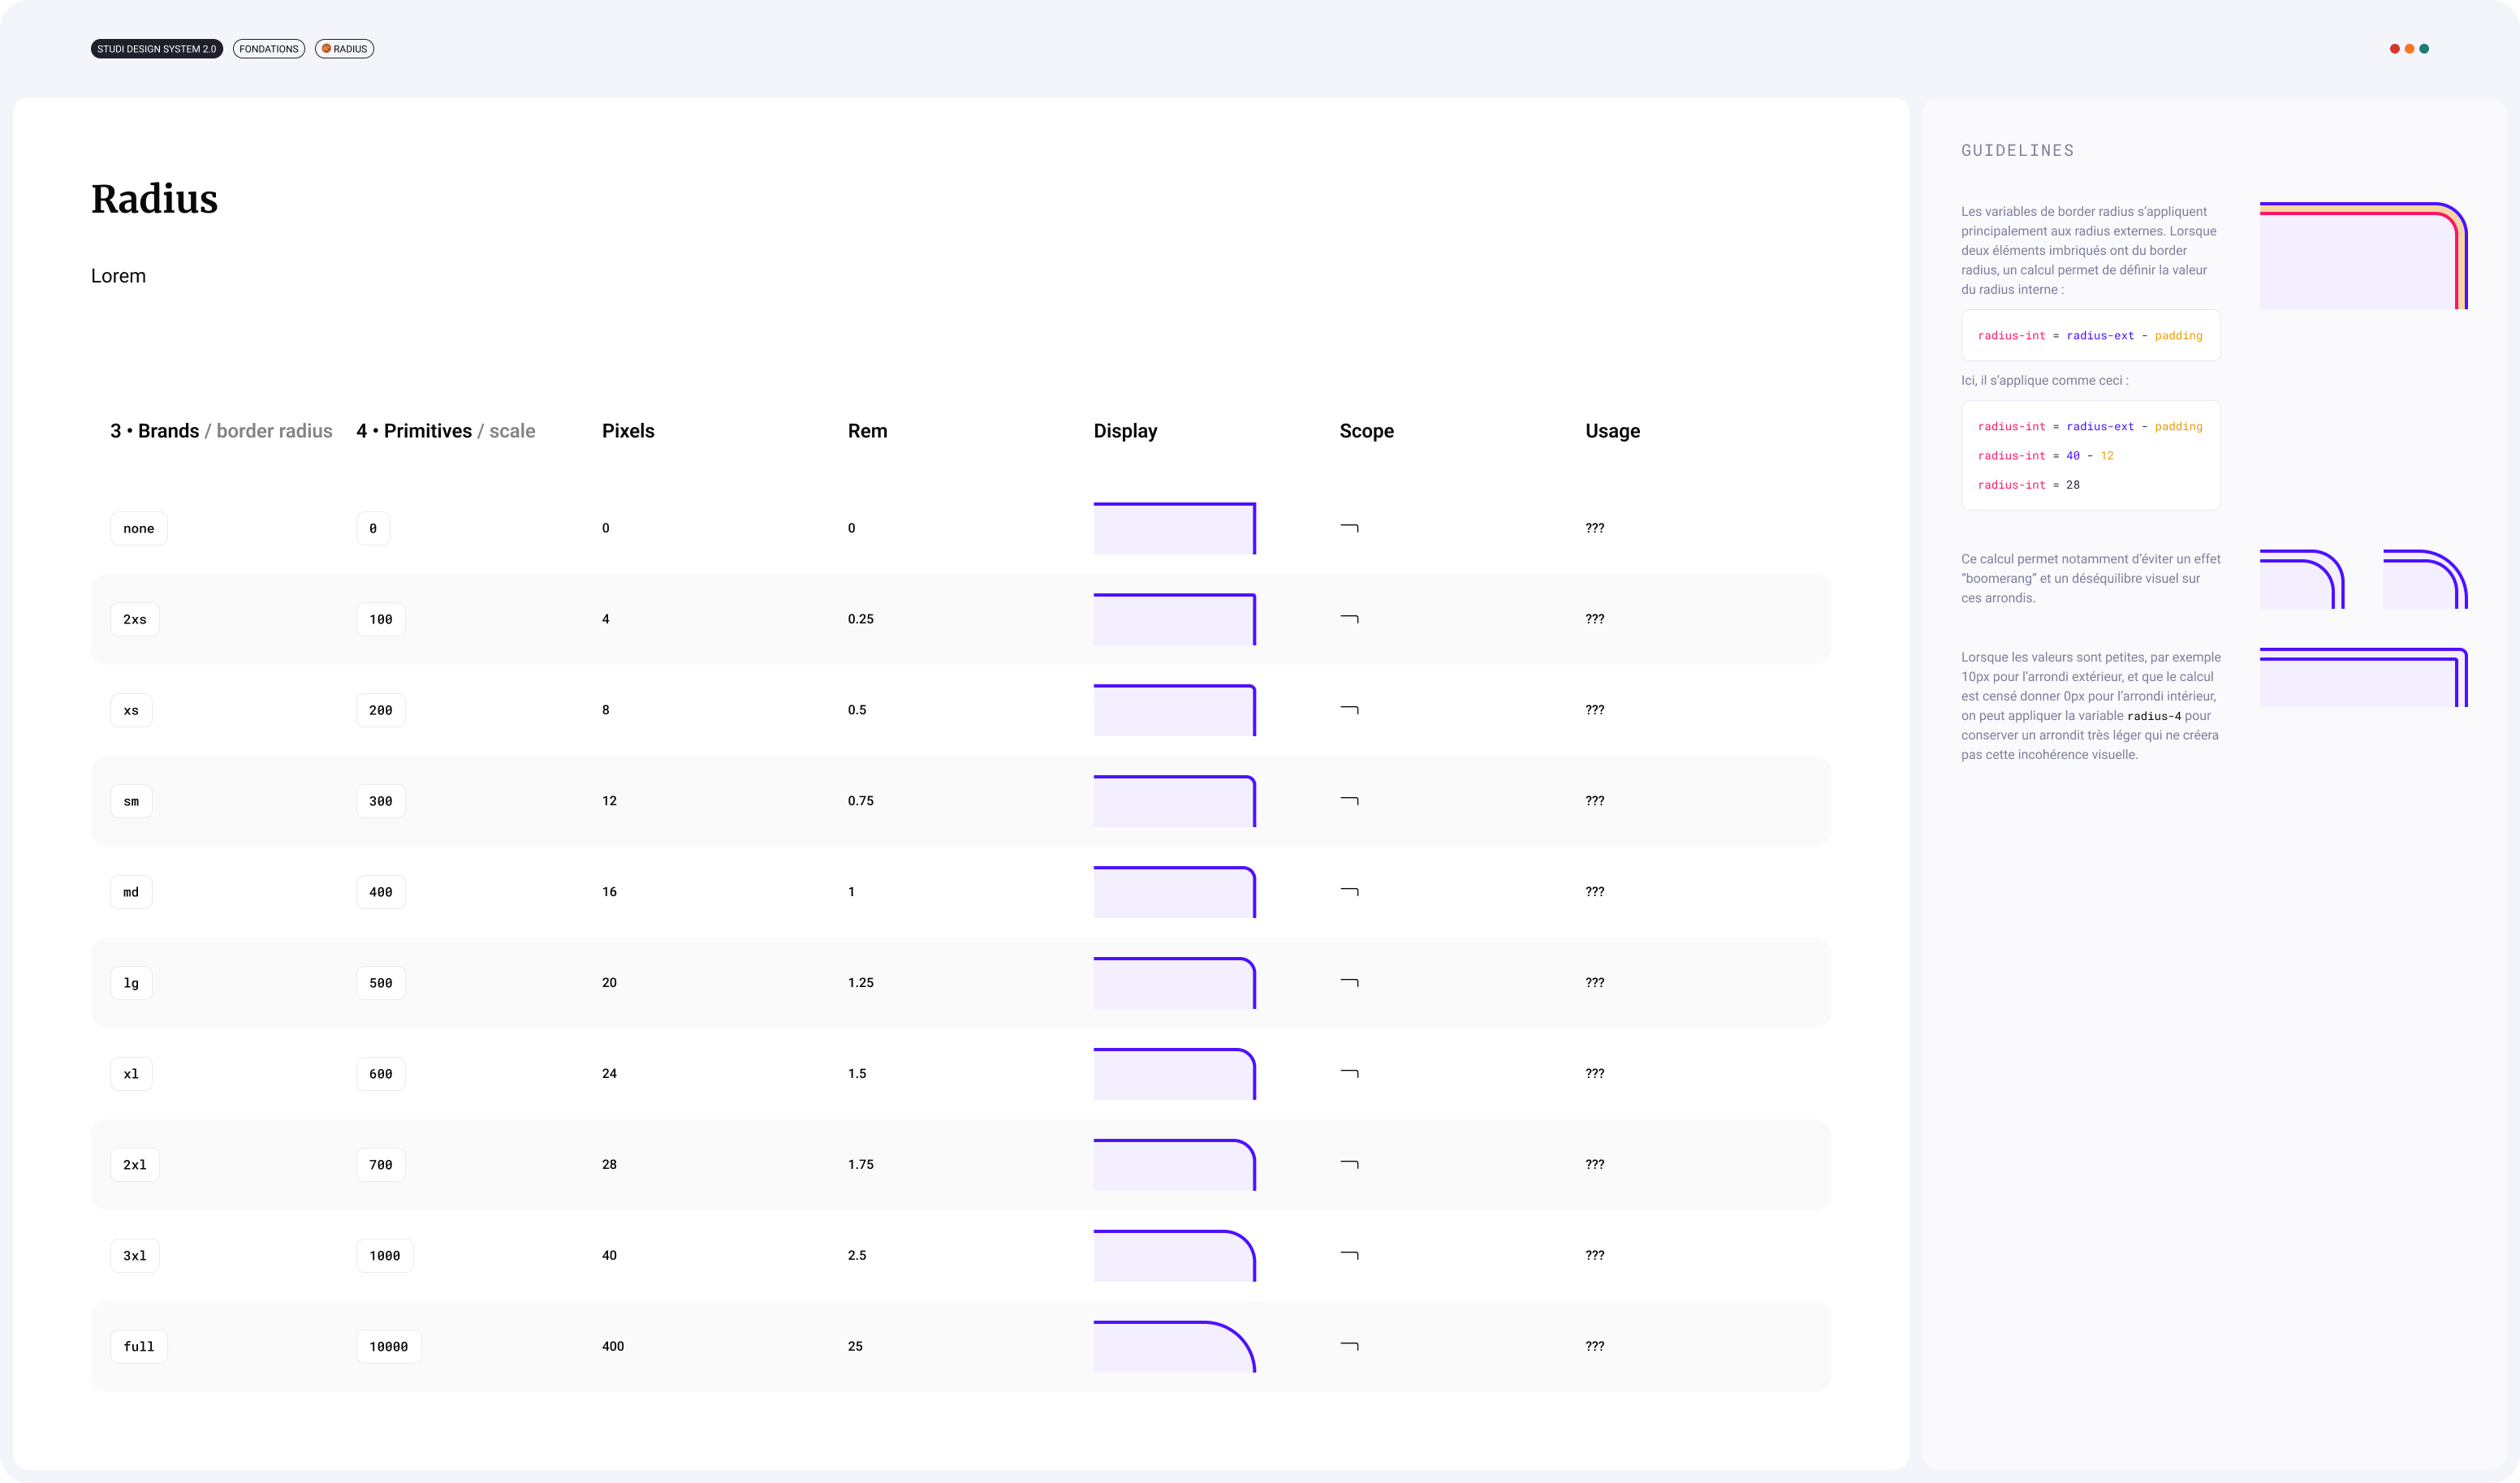Screen dimensions: 2520x1483
Task: Click the teal dot at the top right
Action: (x=2424, y=49)
